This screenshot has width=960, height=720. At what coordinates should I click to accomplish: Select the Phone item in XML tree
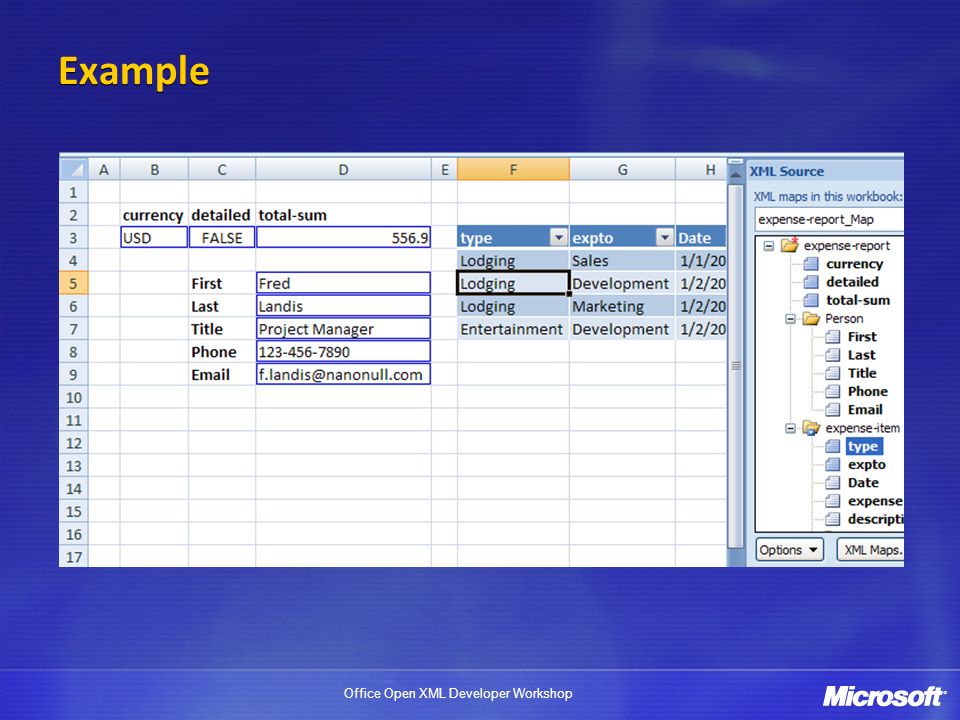pyautogui.click(x=868, y=391)
